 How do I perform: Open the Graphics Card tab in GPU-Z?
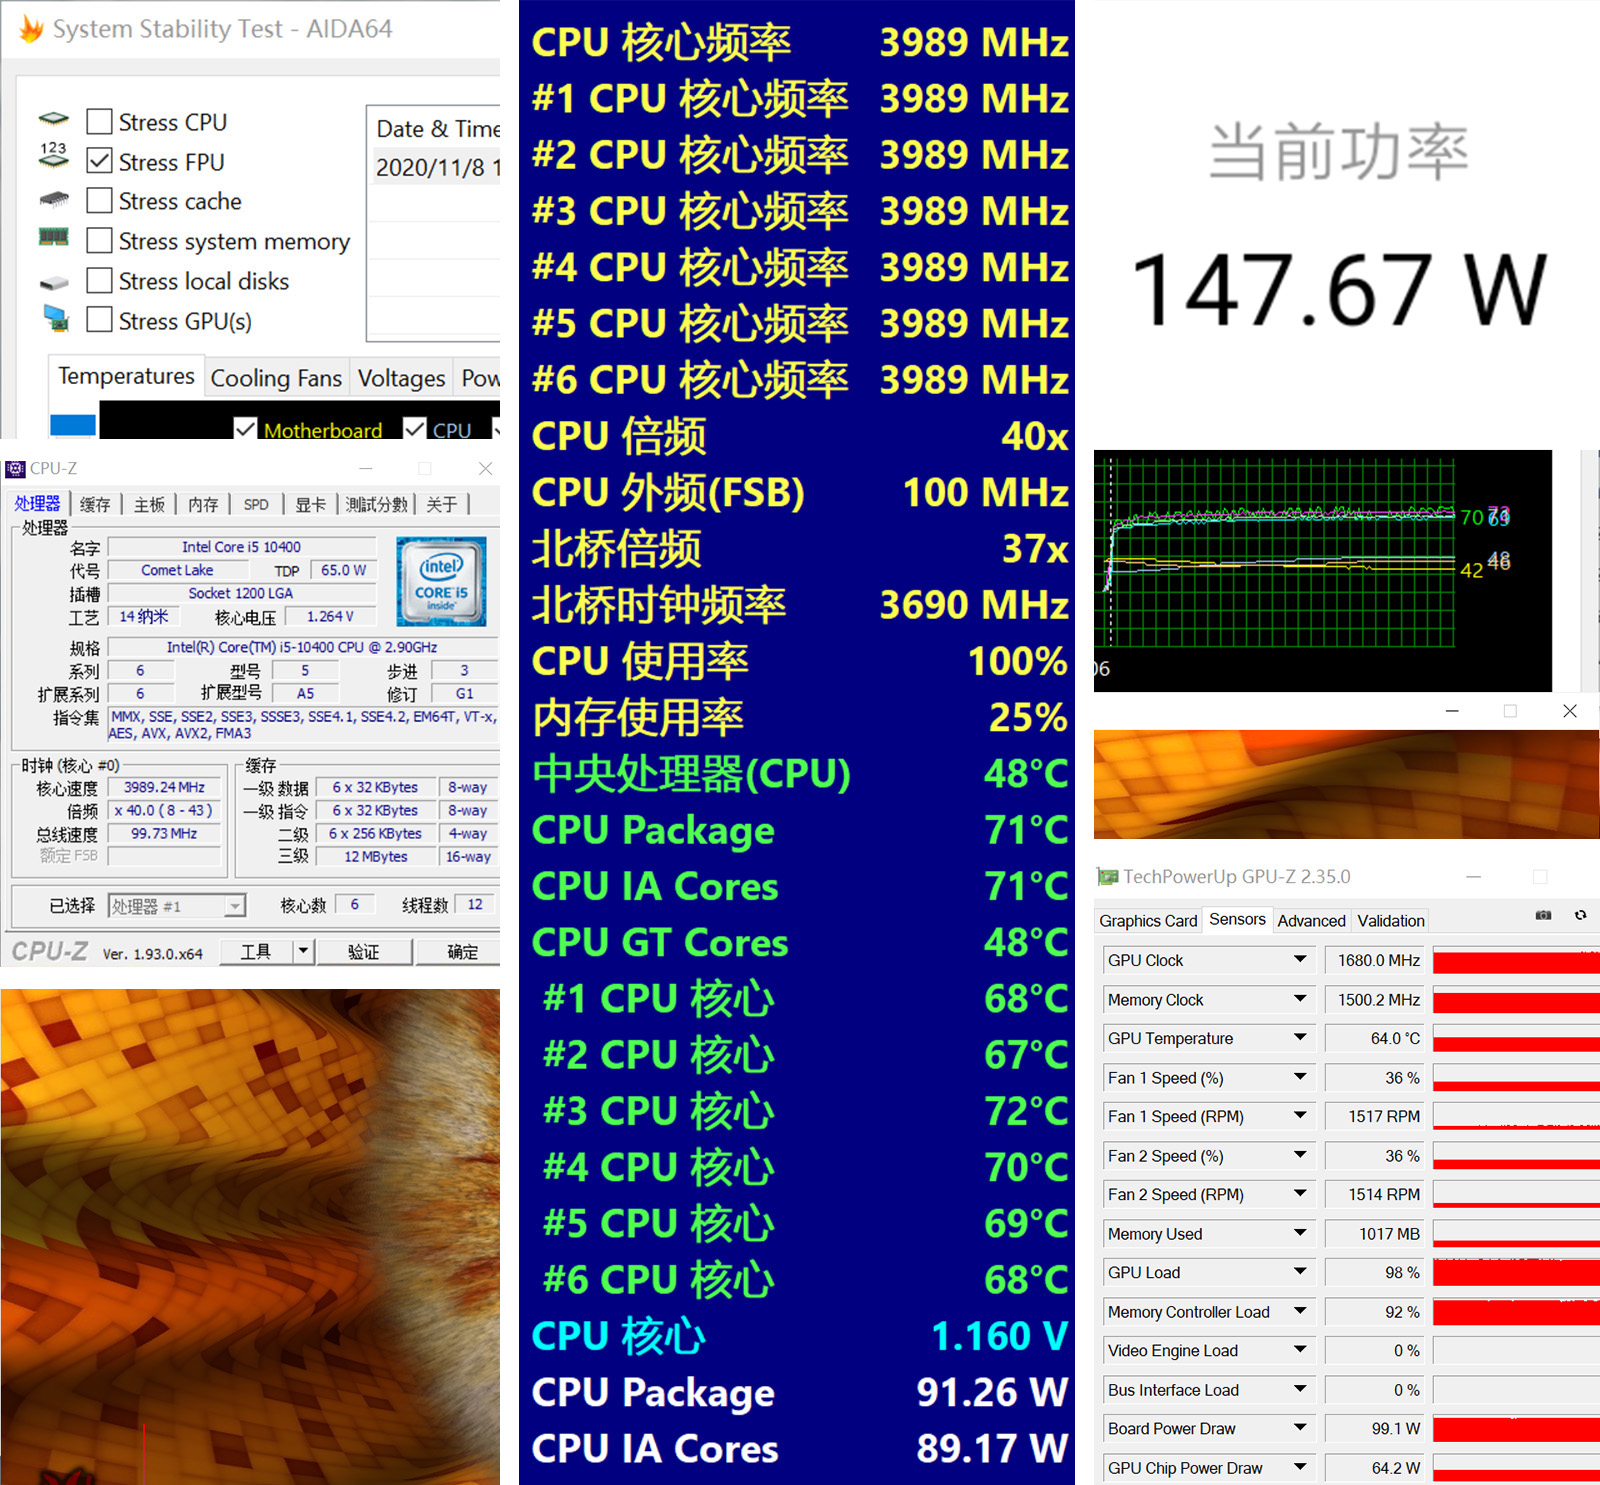[x=1147, y=921]
